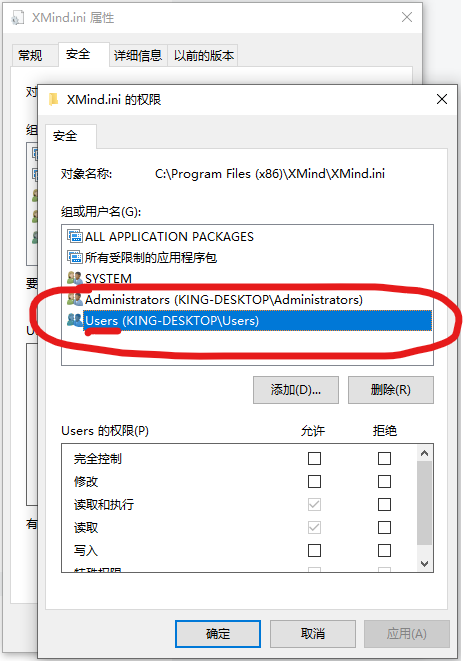Click the Administrators group icon

click(75, 299)
